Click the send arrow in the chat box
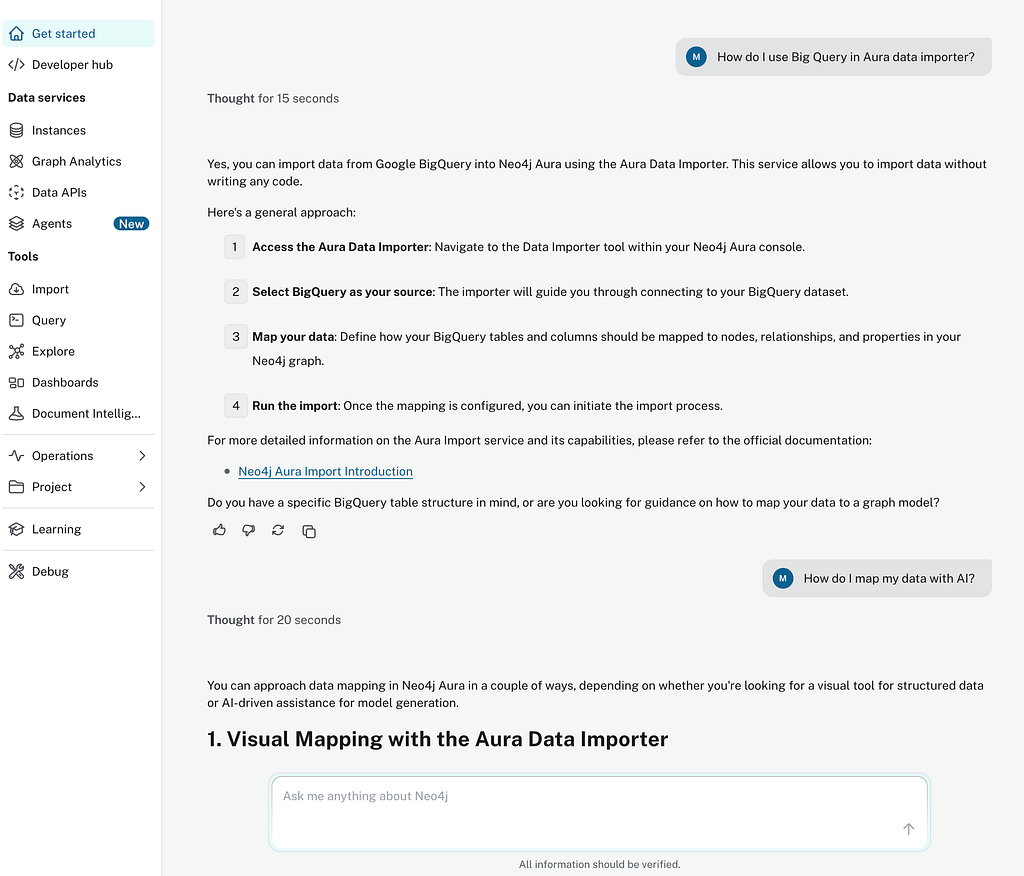The width and height of the screenshot is (1024, 876). tap(908, 829)
